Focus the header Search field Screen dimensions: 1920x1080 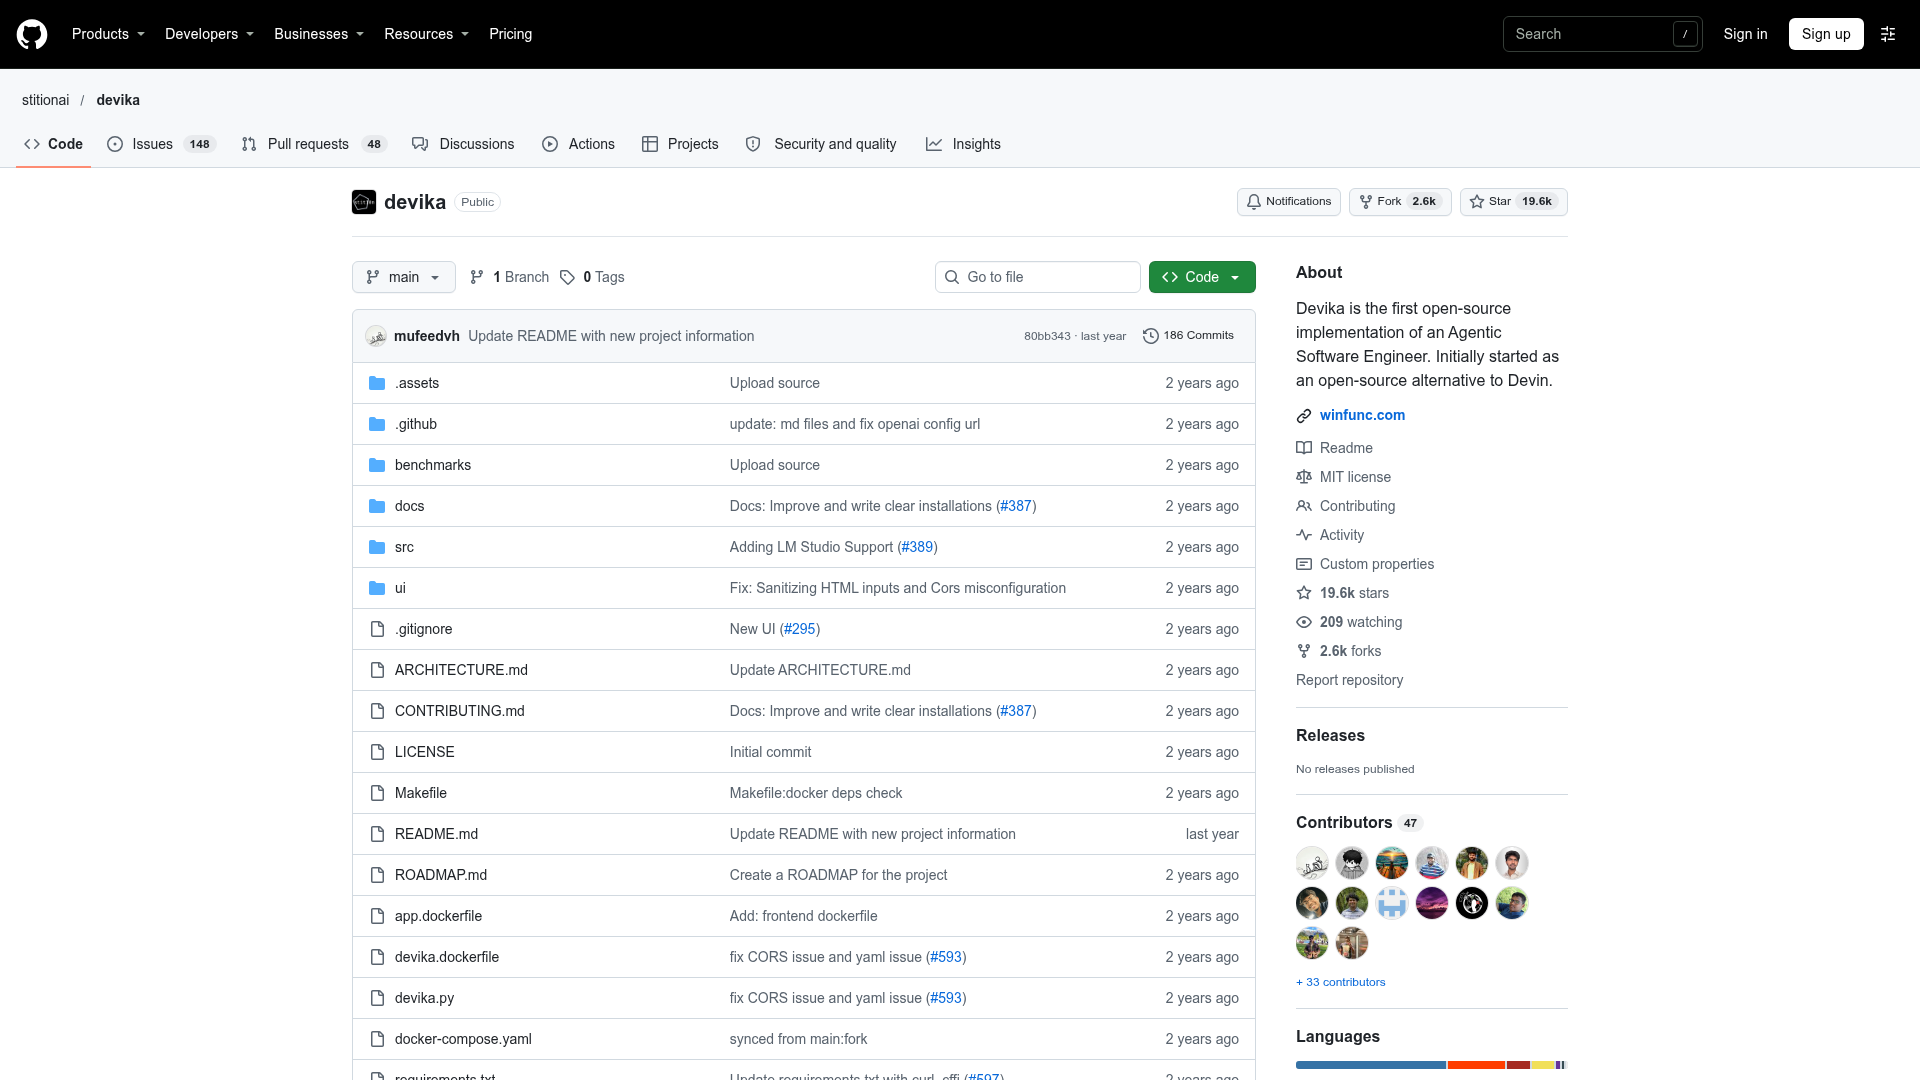pyautogui.click(x=1602, y=34)
